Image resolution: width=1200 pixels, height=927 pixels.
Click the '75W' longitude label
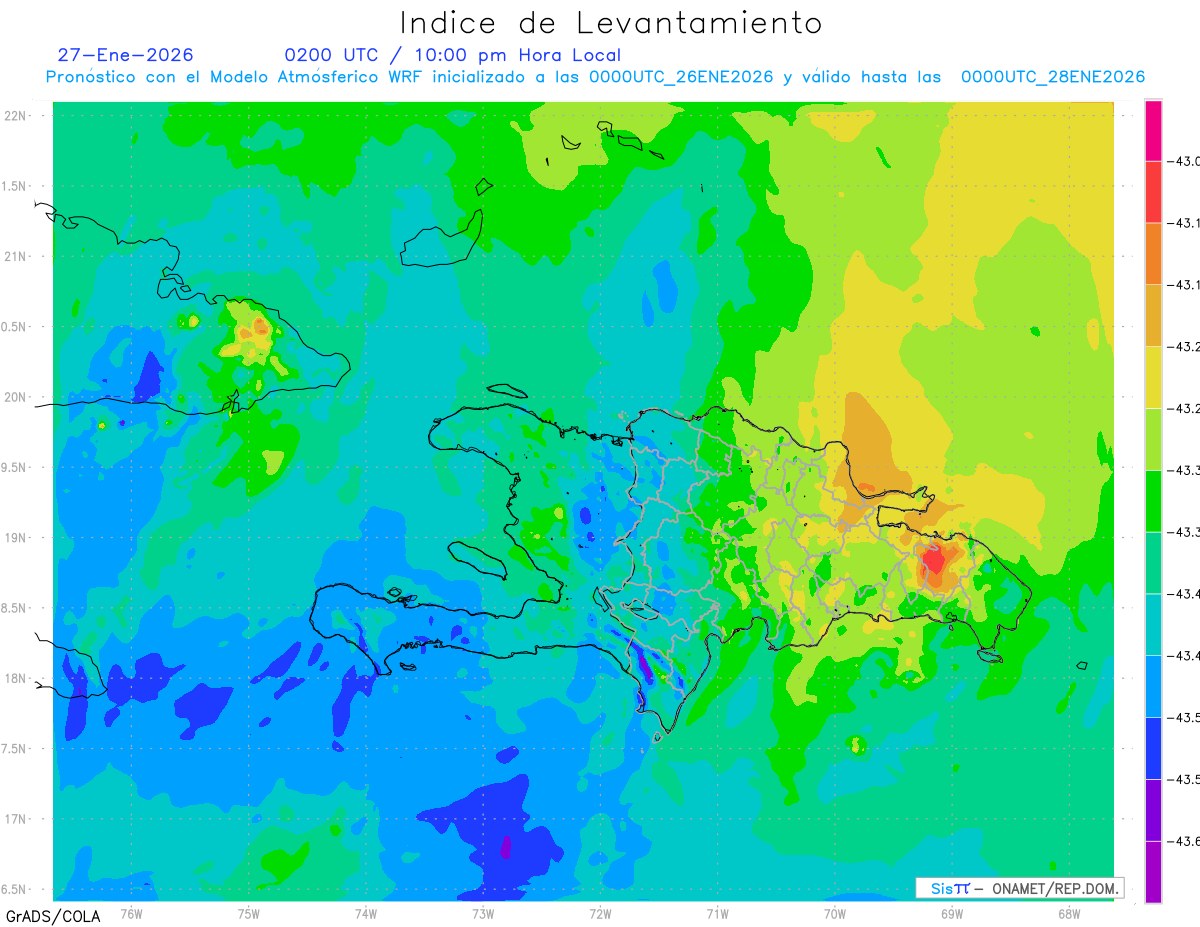tap(249, 913)
